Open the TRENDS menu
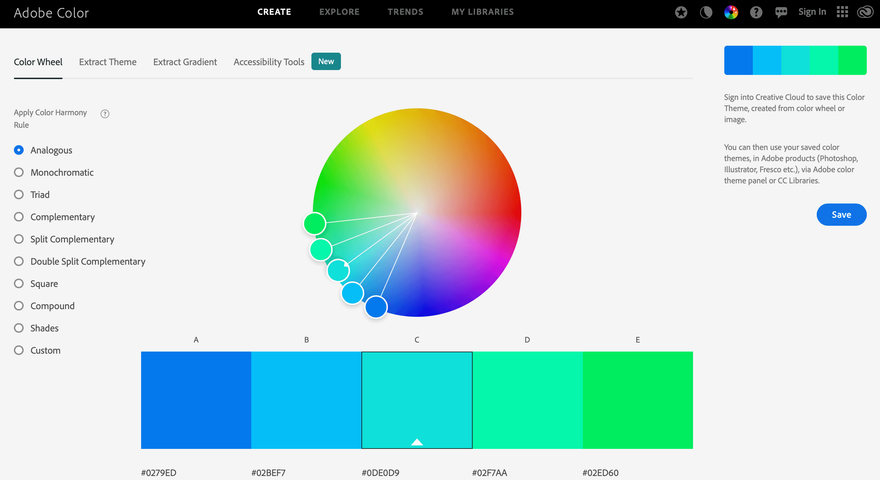This screenshot has width=880, height=480. (x=405, y=12)
